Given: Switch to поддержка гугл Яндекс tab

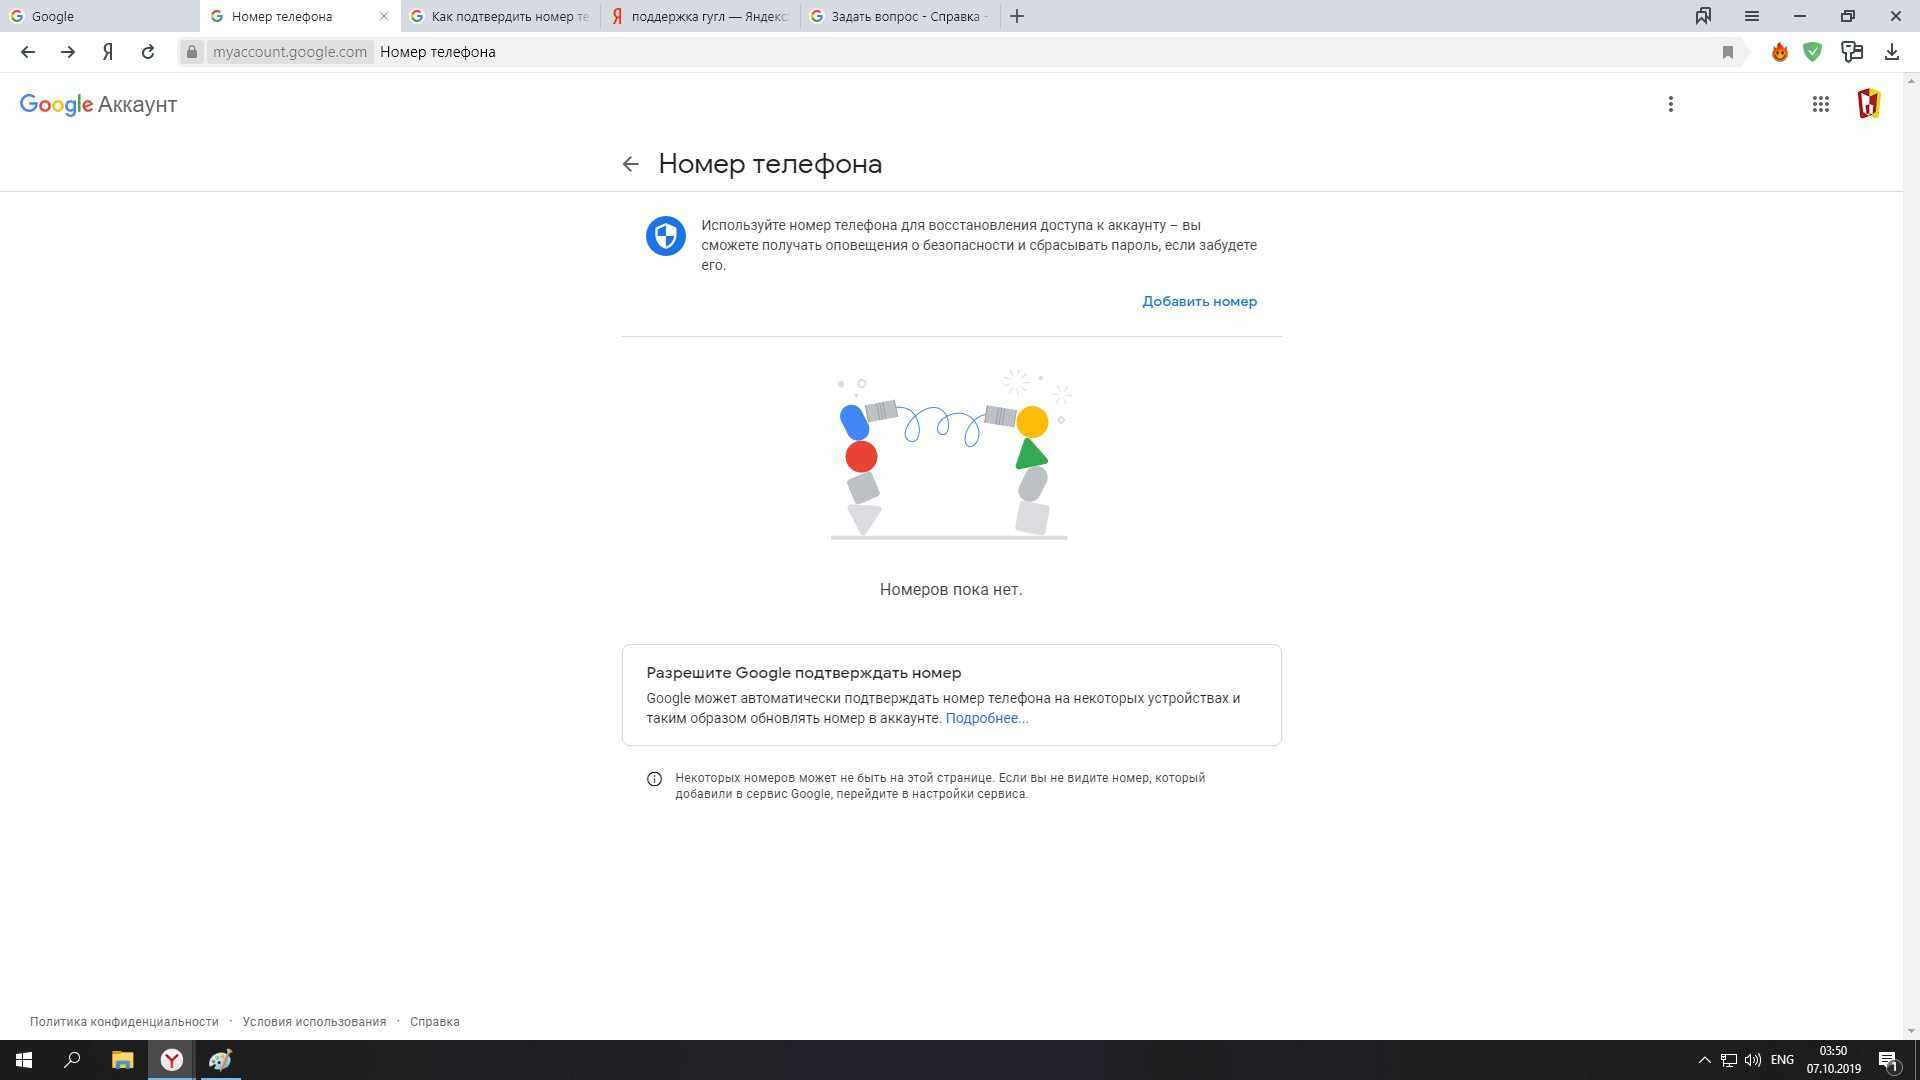Looking at the screenshot, I should click(x=700, y=16).
